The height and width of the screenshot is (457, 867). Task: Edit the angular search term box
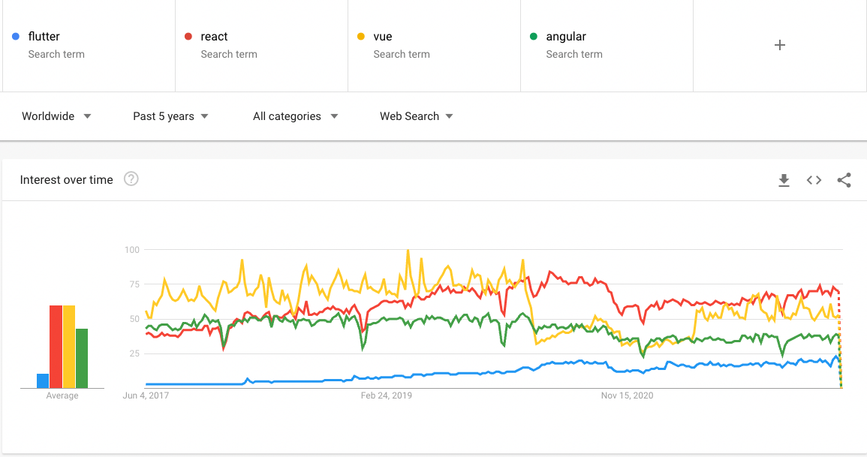pos(607,45)
